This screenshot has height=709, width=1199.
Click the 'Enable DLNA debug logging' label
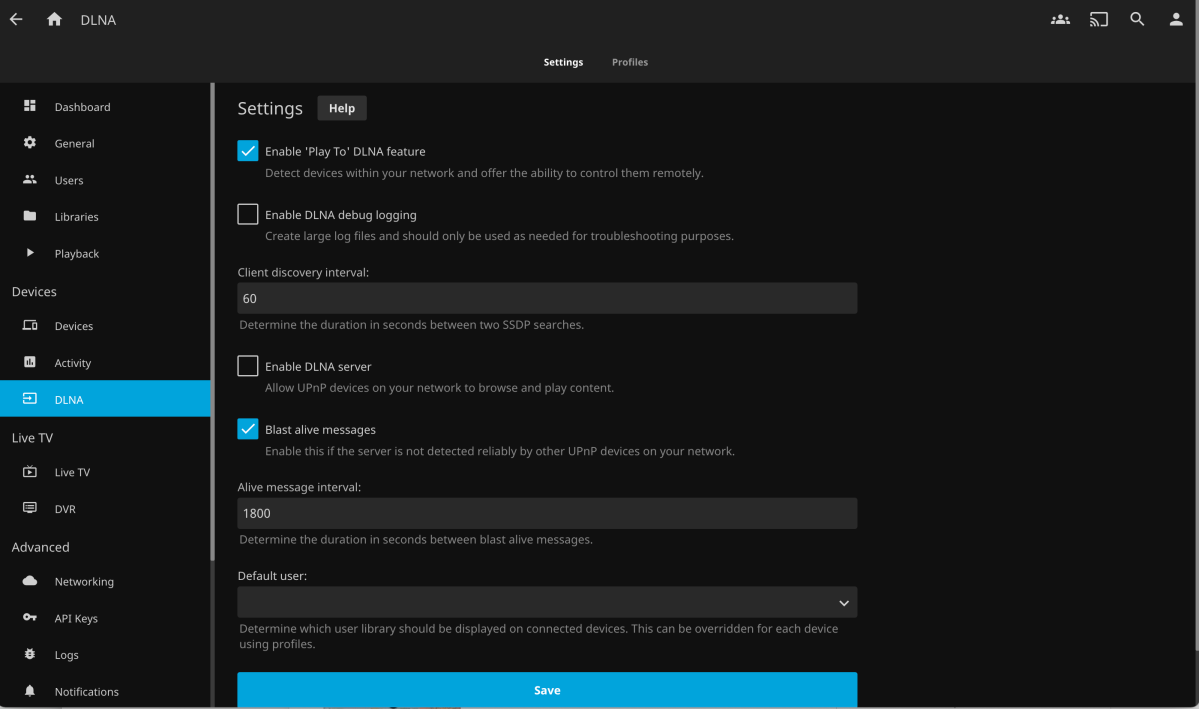[x=341, y=215]
